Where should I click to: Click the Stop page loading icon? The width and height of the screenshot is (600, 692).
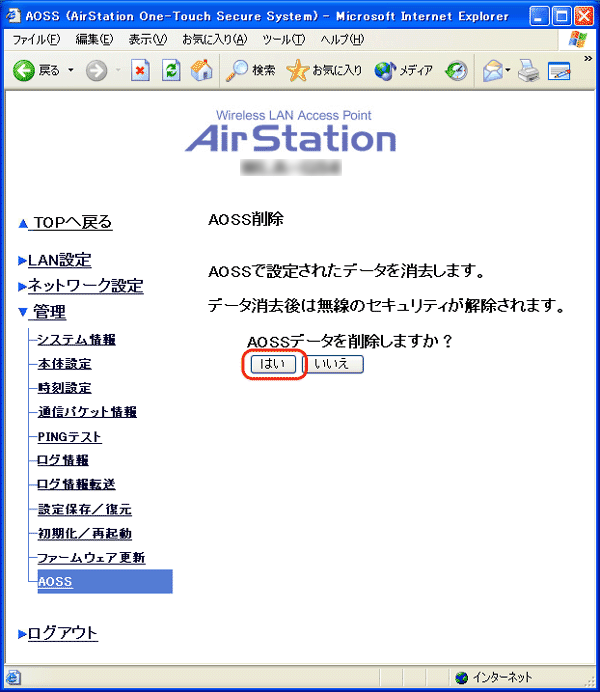(140, 70)
